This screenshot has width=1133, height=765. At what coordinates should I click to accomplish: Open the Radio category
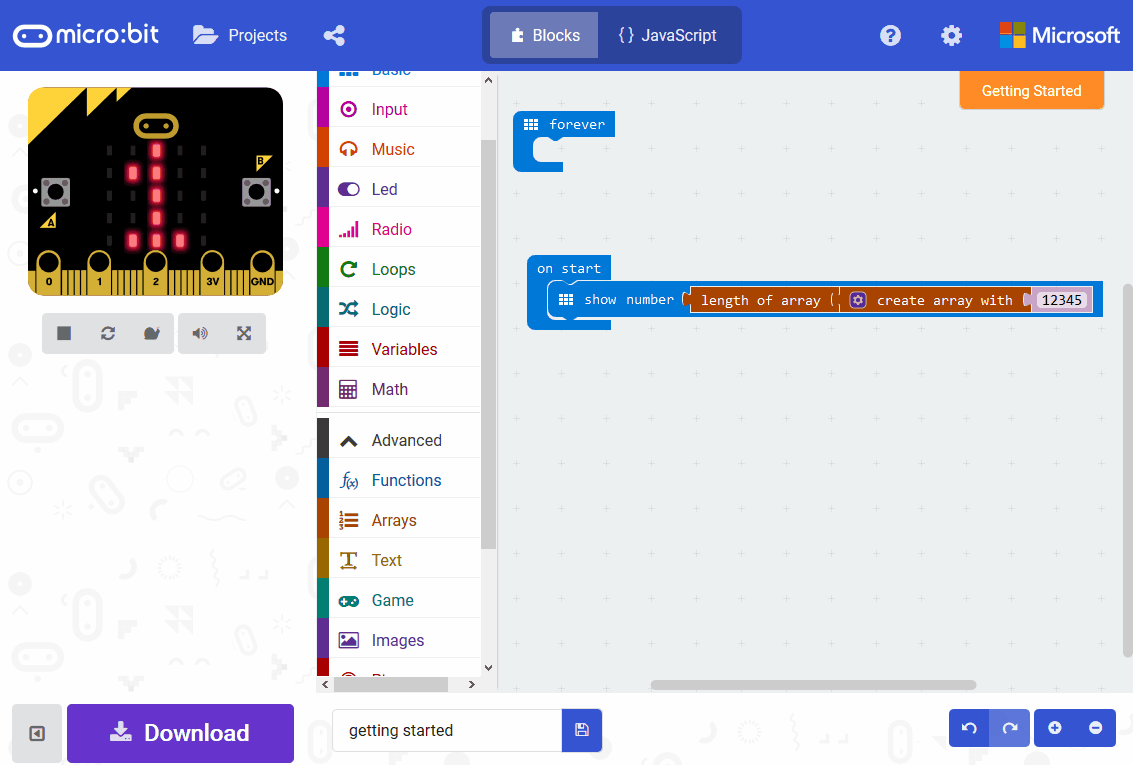coord(399,229)
